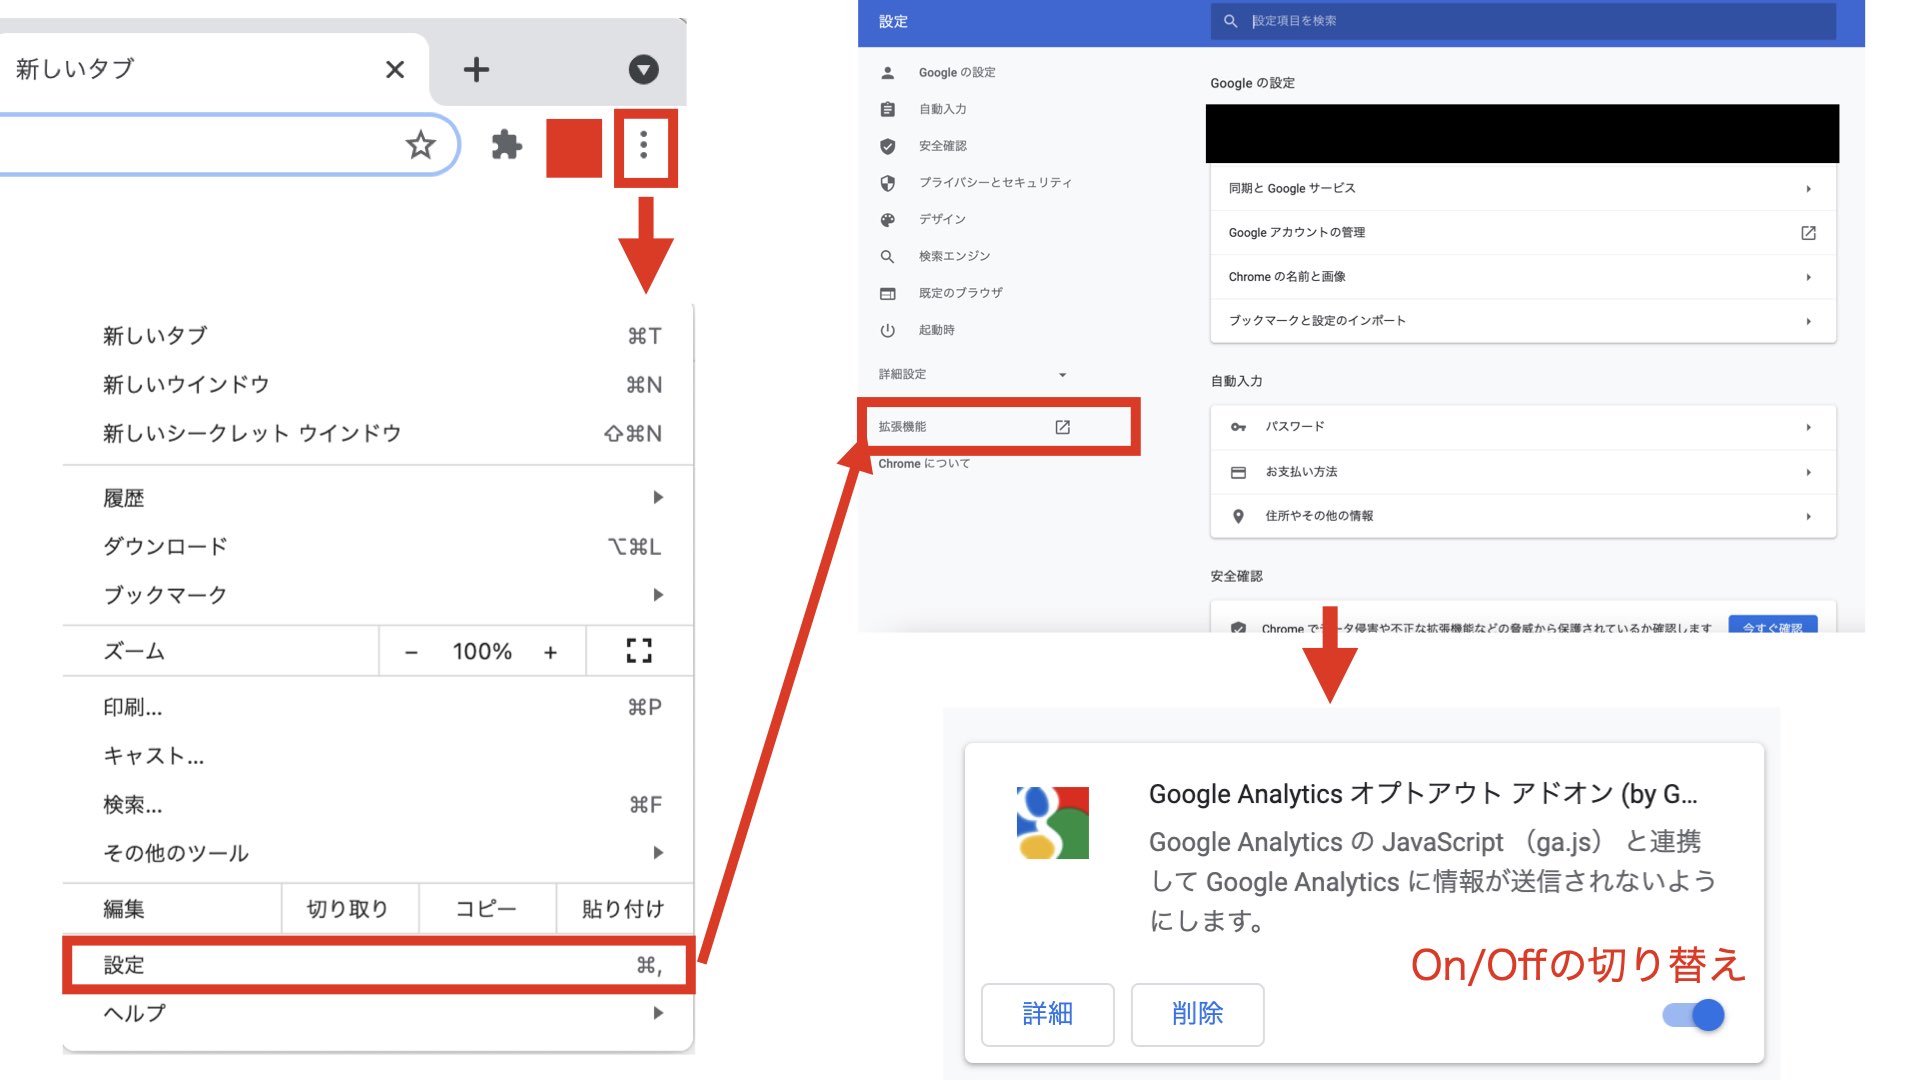Click コピー in the edit row
The image size is (1920, 1080).
[x=486, y=908]
